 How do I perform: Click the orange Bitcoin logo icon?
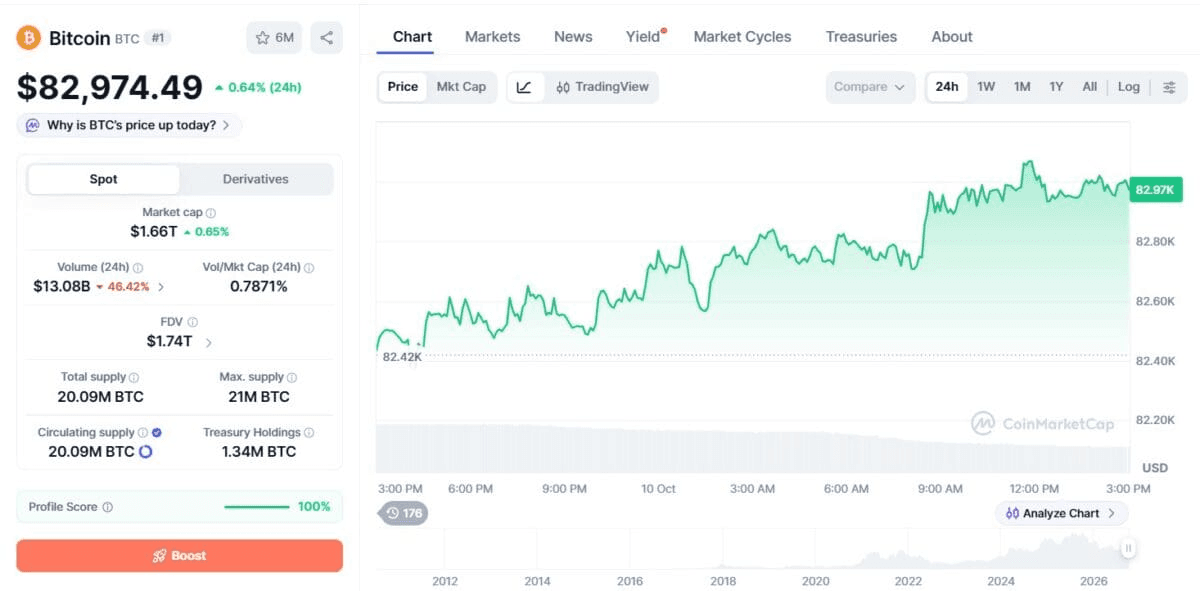pyautogui.click(x=29, y=38)
